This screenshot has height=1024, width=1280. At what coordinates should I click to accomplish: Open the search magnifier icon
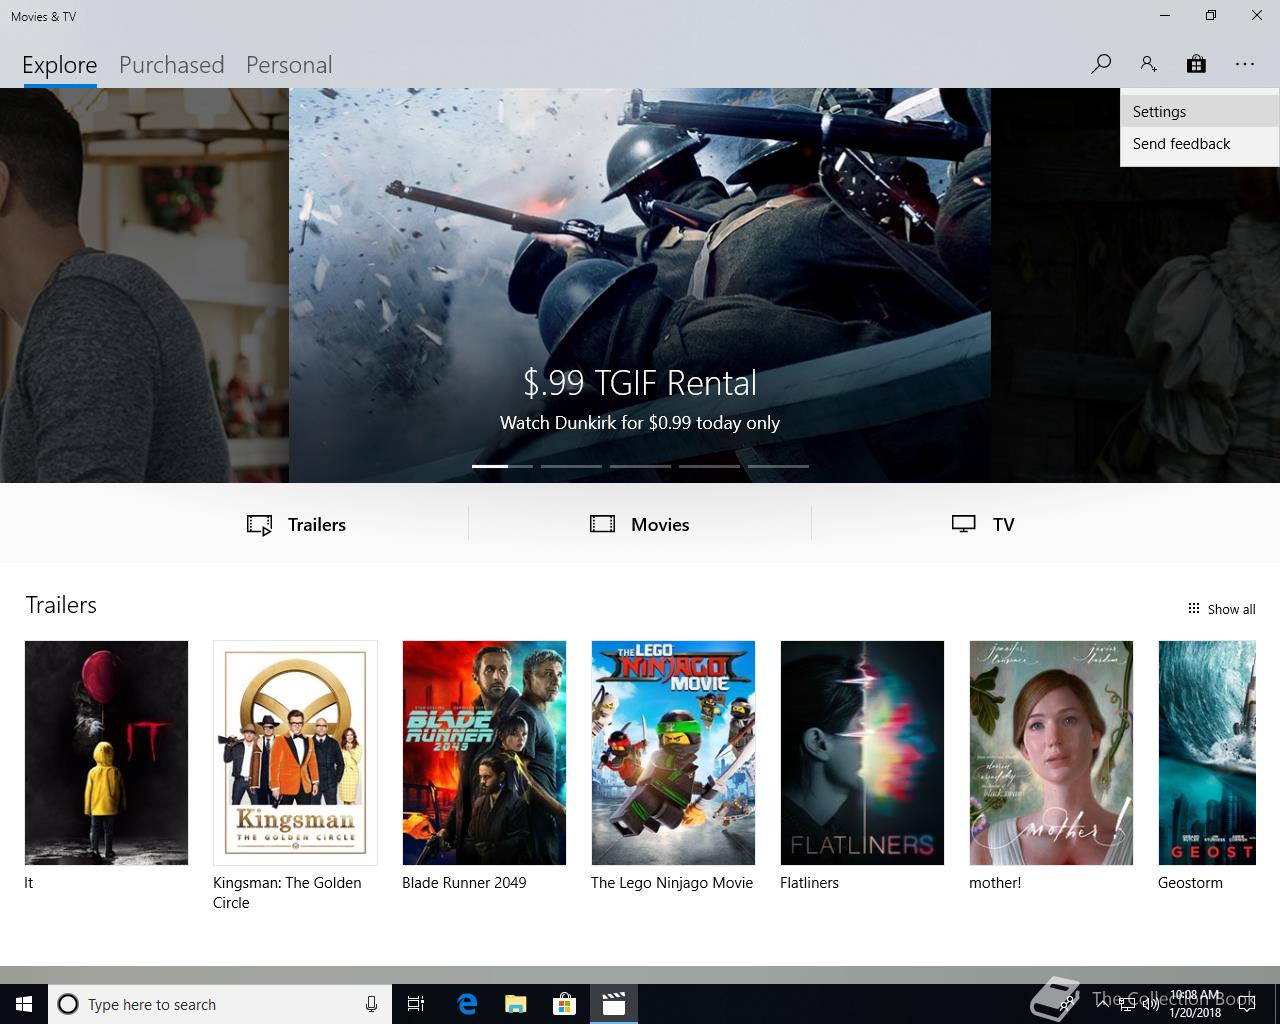coord(1101,64)
